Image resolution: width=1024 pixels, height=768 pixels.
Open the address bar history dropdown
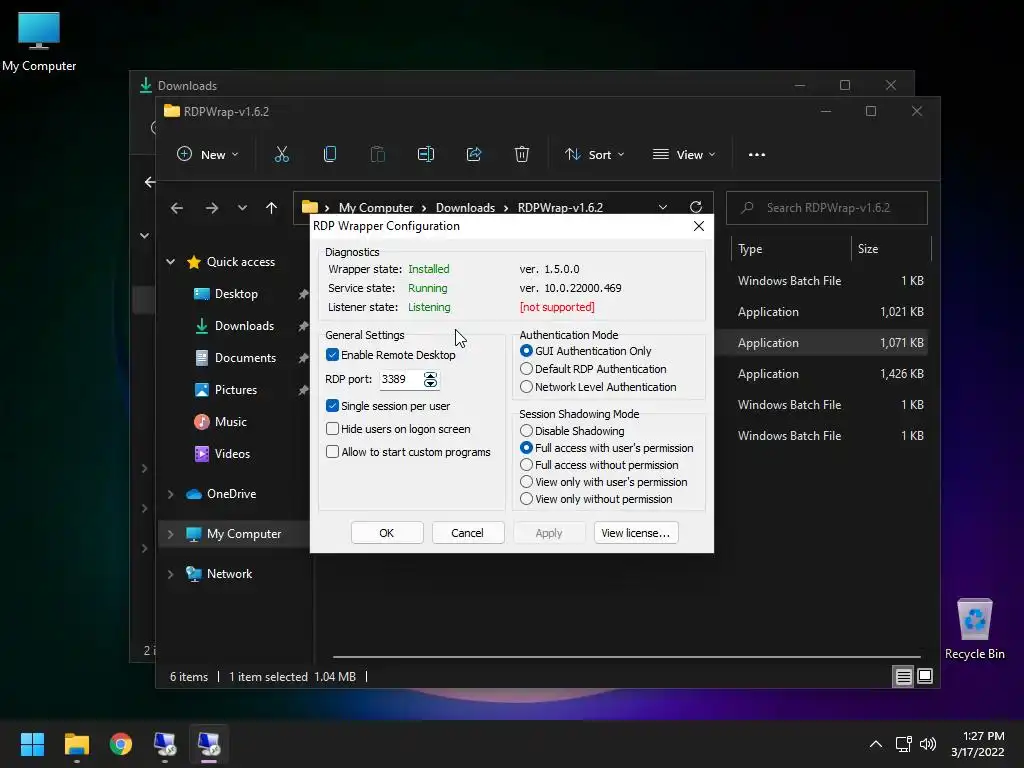coord(663,207)
